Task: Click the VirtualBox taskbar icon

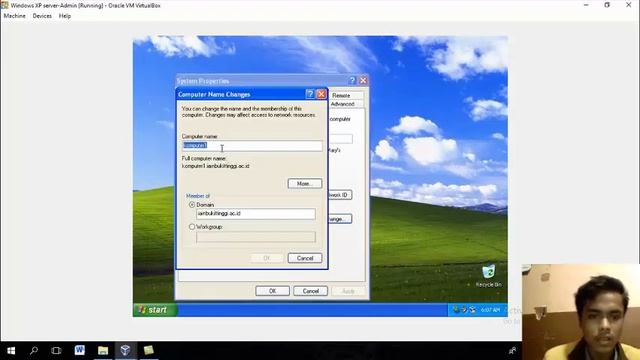Action: coord(125,350)
